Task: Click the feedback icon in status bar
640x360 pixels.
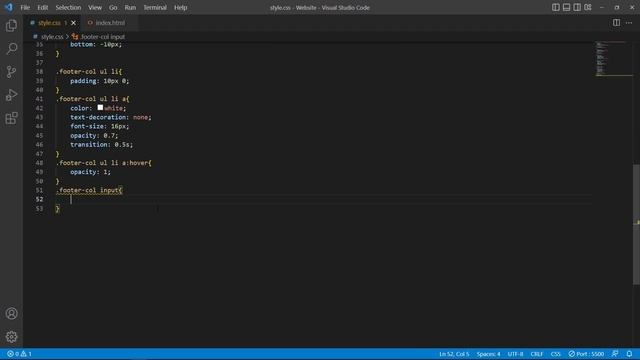Action: [615, 354]
